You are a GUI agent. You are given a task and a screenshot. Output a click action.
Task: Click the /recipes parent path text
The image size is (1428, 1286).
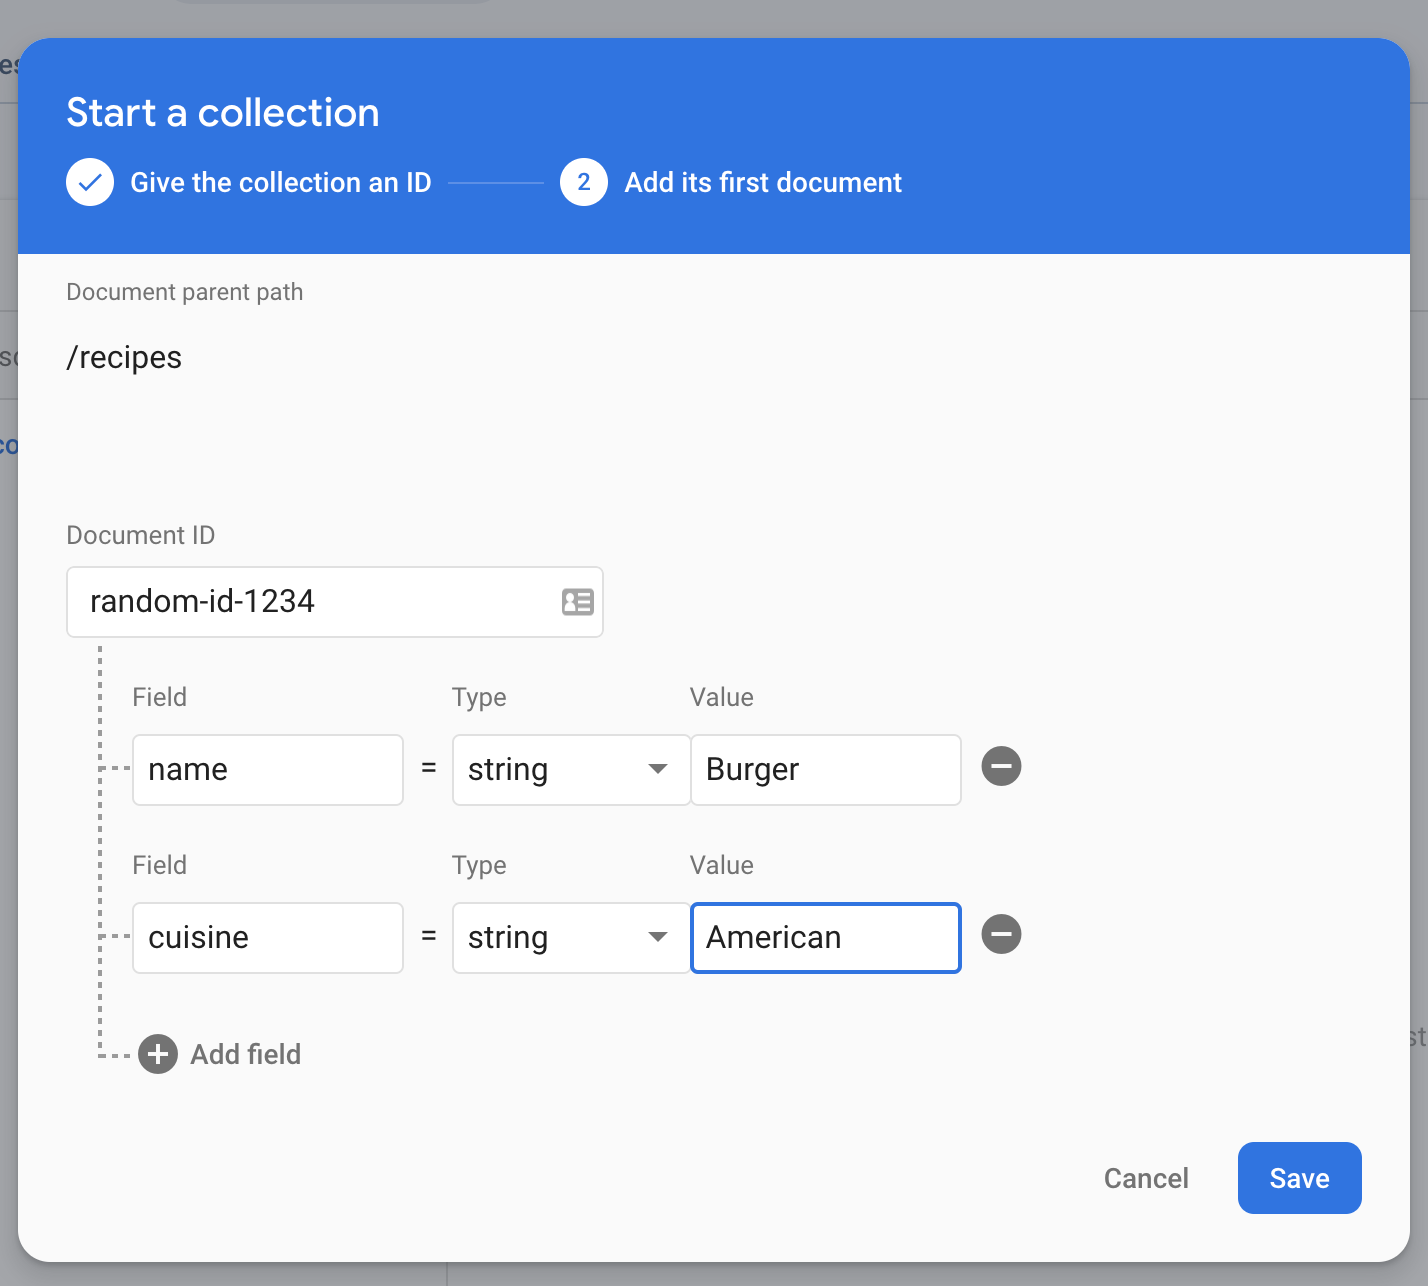coord(124,358)
